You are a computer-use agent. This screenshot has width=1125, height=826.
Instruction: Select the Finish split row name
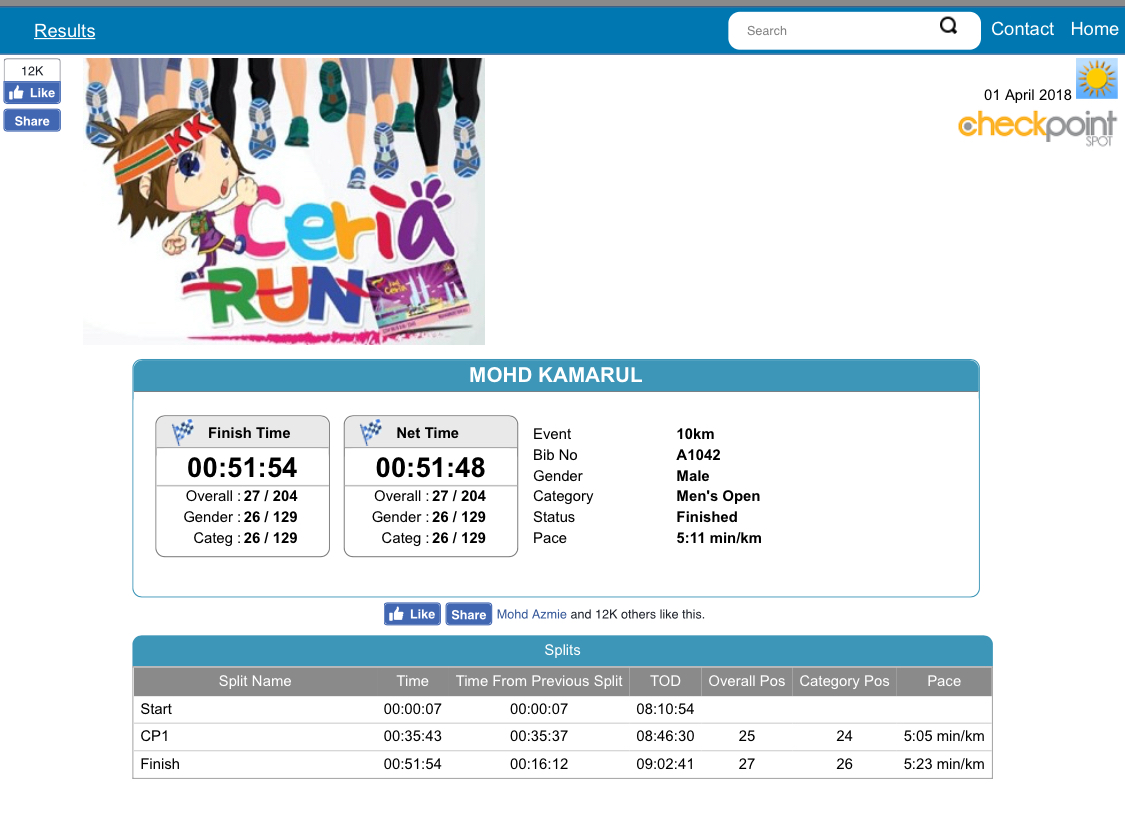160,764
